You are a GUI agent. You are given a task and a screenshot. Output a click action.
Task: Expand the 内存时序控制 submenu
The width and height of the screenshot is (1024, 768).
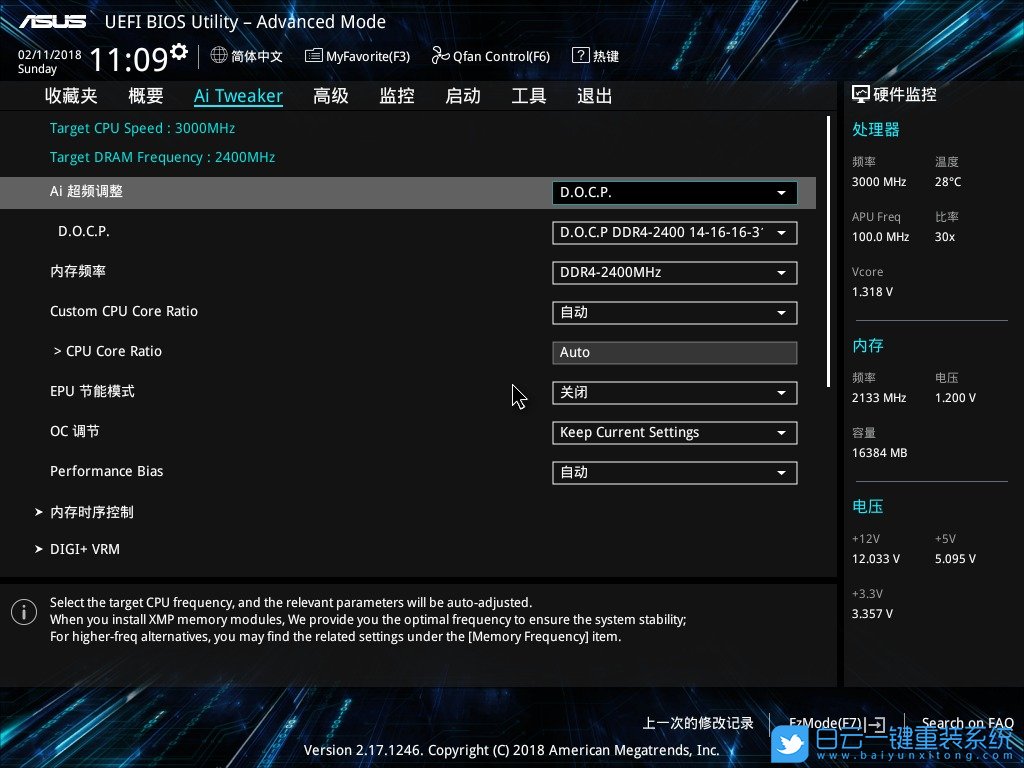[x=91, y=512]
